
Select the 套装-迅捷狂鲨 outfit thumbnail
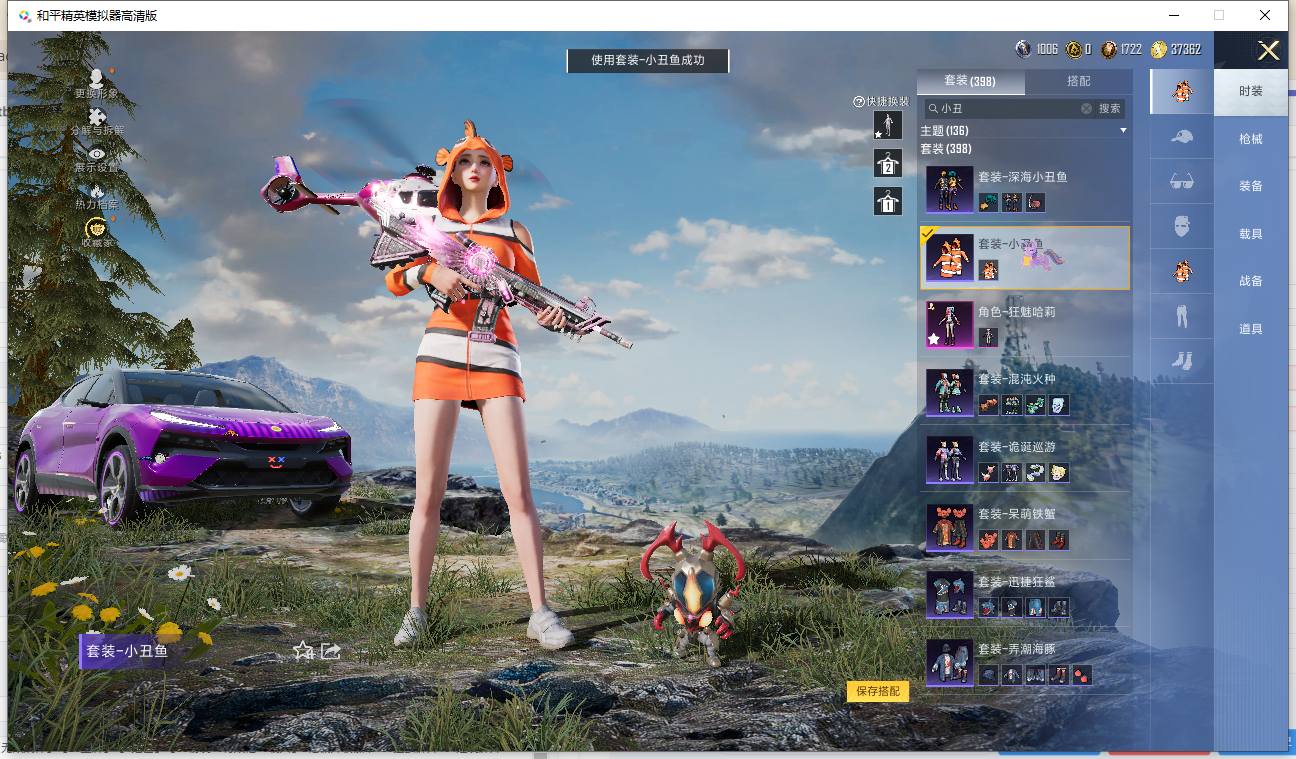950,595
